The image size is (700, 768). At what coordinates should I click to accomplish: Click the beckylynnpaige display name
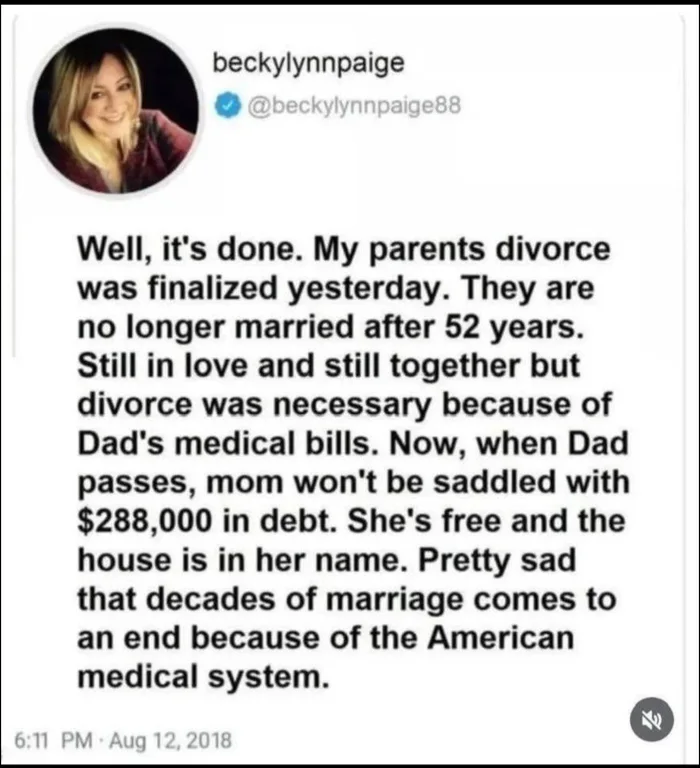[x=308, y=64]
